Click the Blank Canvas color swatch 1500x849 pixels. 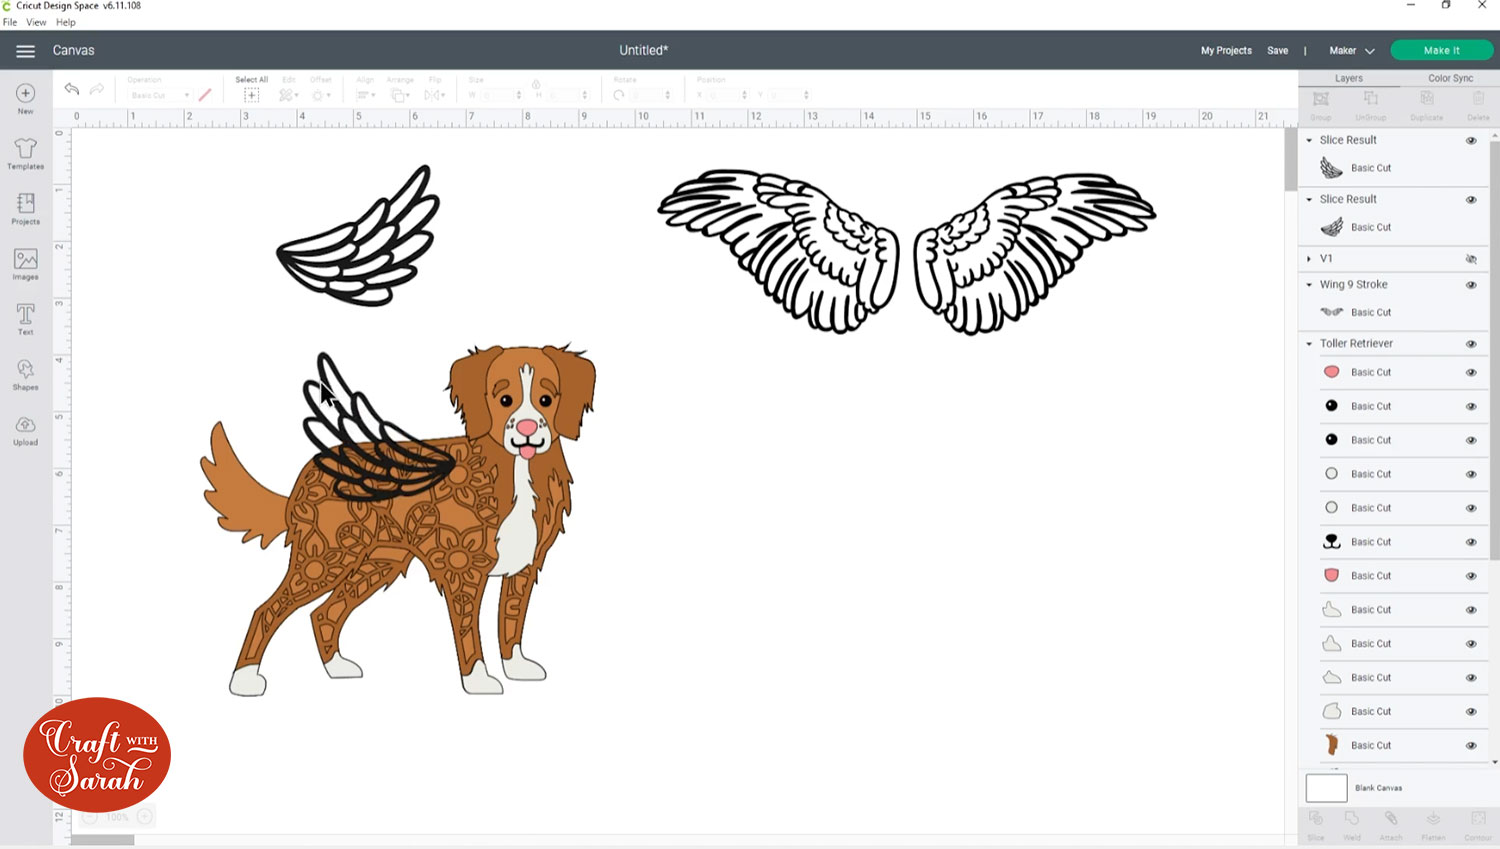tap(1326, 788)
